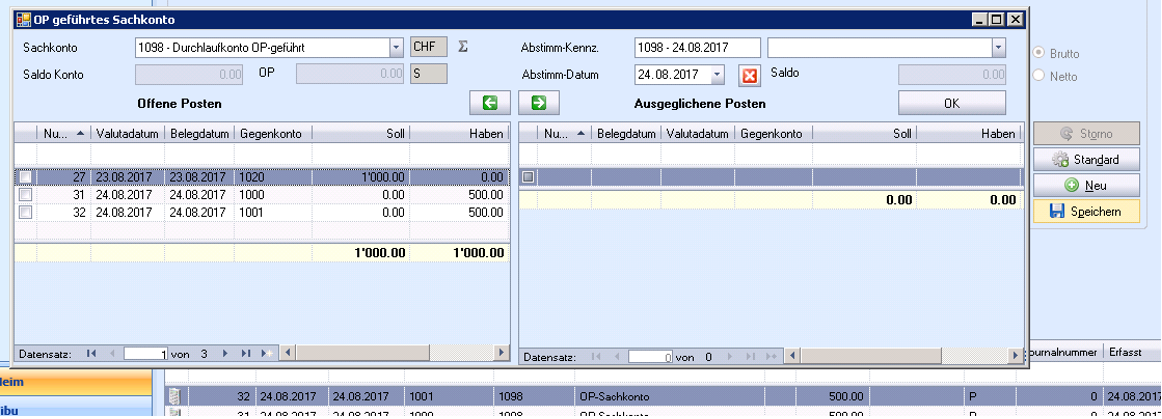Click the Standard button
This screenshot has width=1162, height=419.
click(x=1086, y=159)
